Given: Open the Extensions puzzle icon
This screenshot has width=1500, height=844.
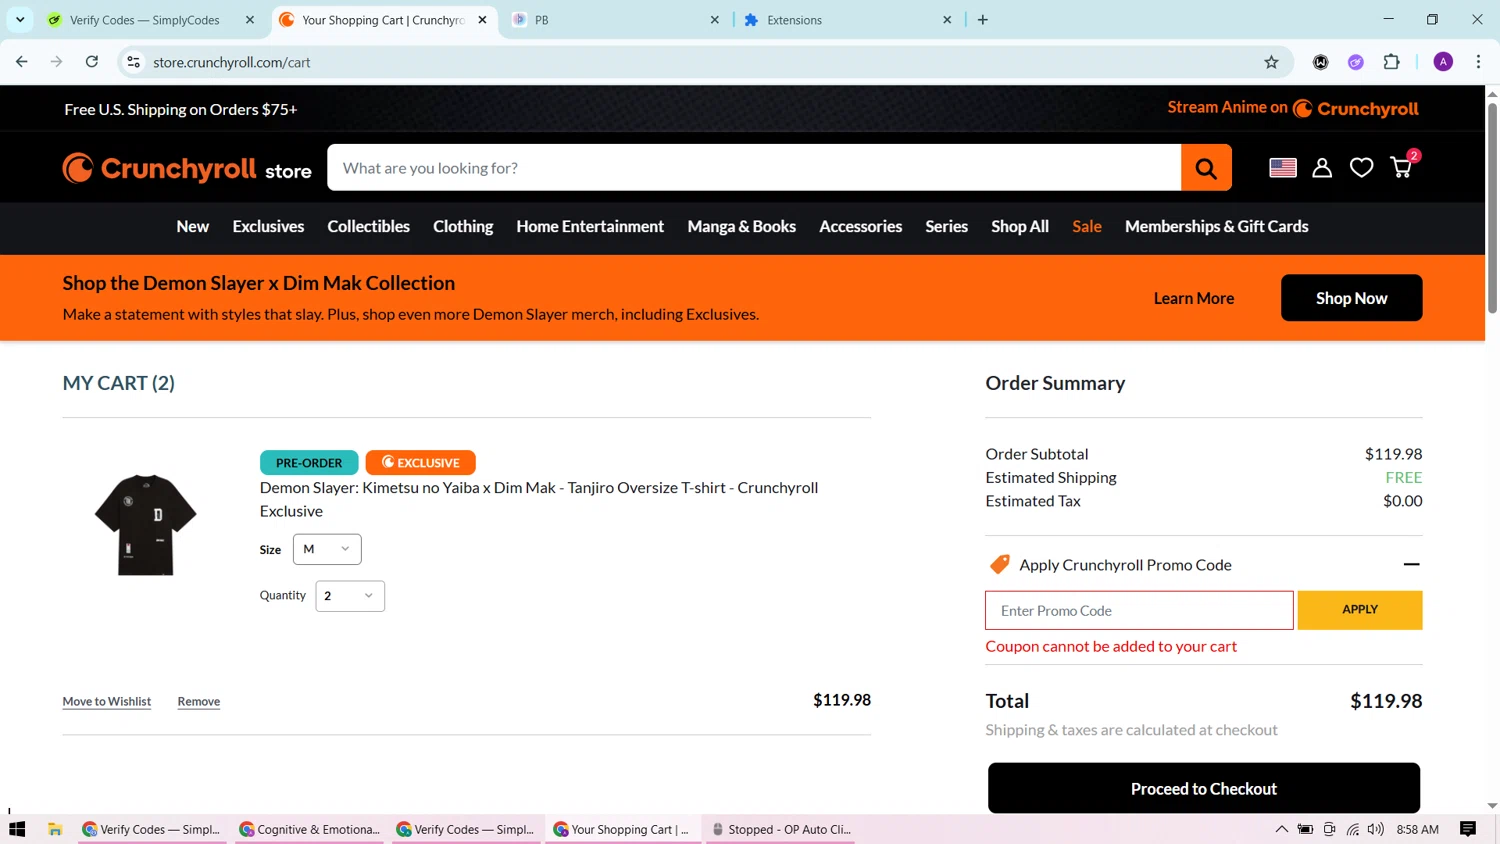Looking at the screenshot, I should (1391, 62).
